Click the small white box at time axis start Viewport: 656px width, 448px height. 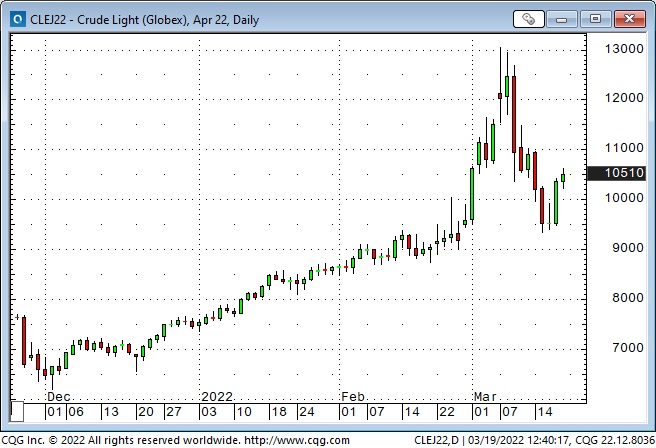tap(17, 412)
